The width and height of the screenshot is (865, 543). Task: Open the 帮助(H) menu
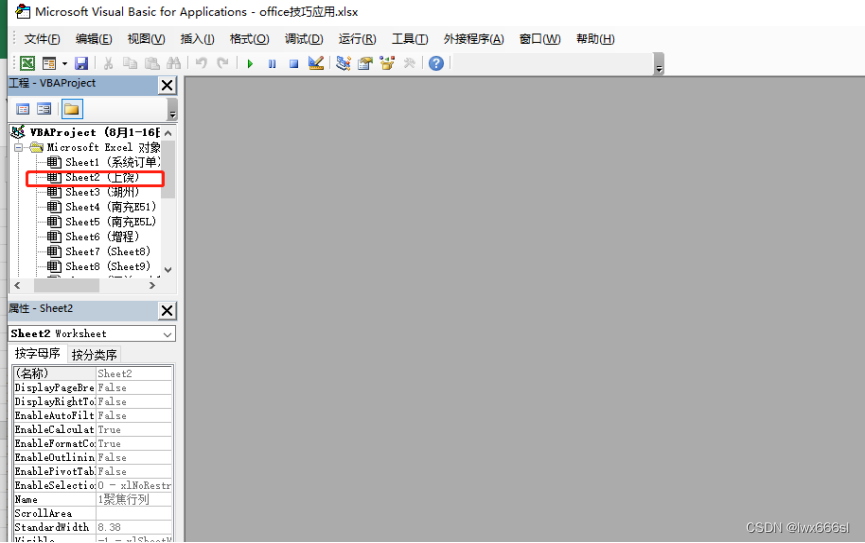[595, 39]
